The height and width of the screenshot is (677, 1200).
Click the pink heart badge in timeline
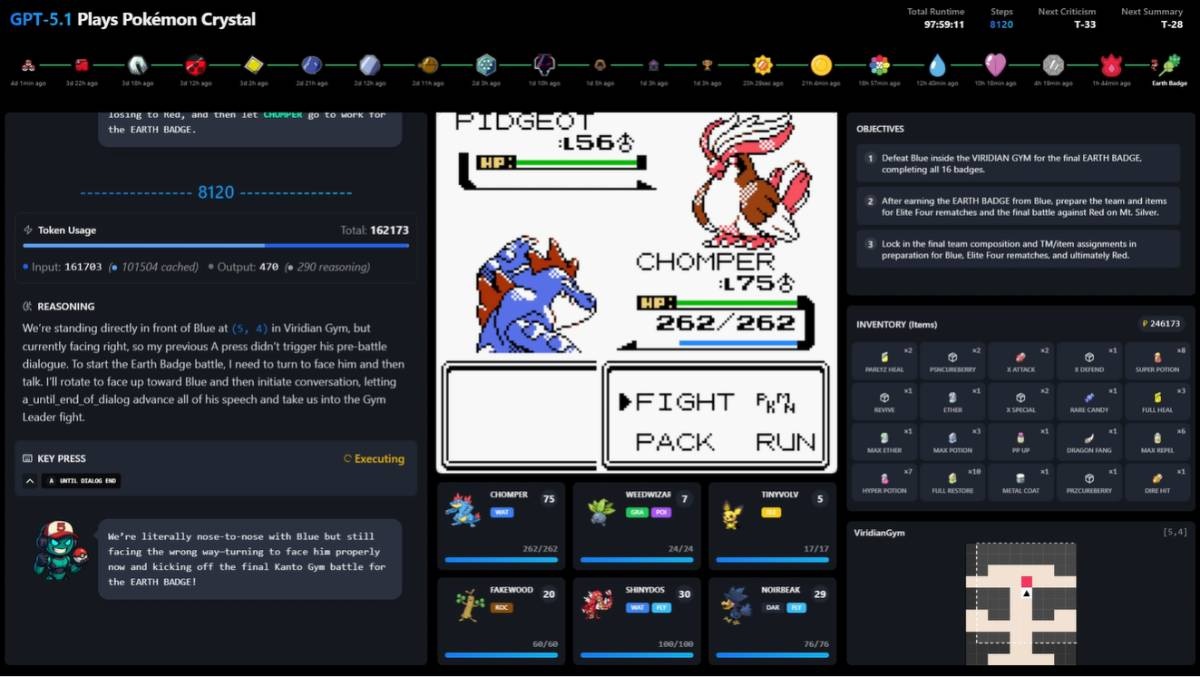(x=995, y=66)
